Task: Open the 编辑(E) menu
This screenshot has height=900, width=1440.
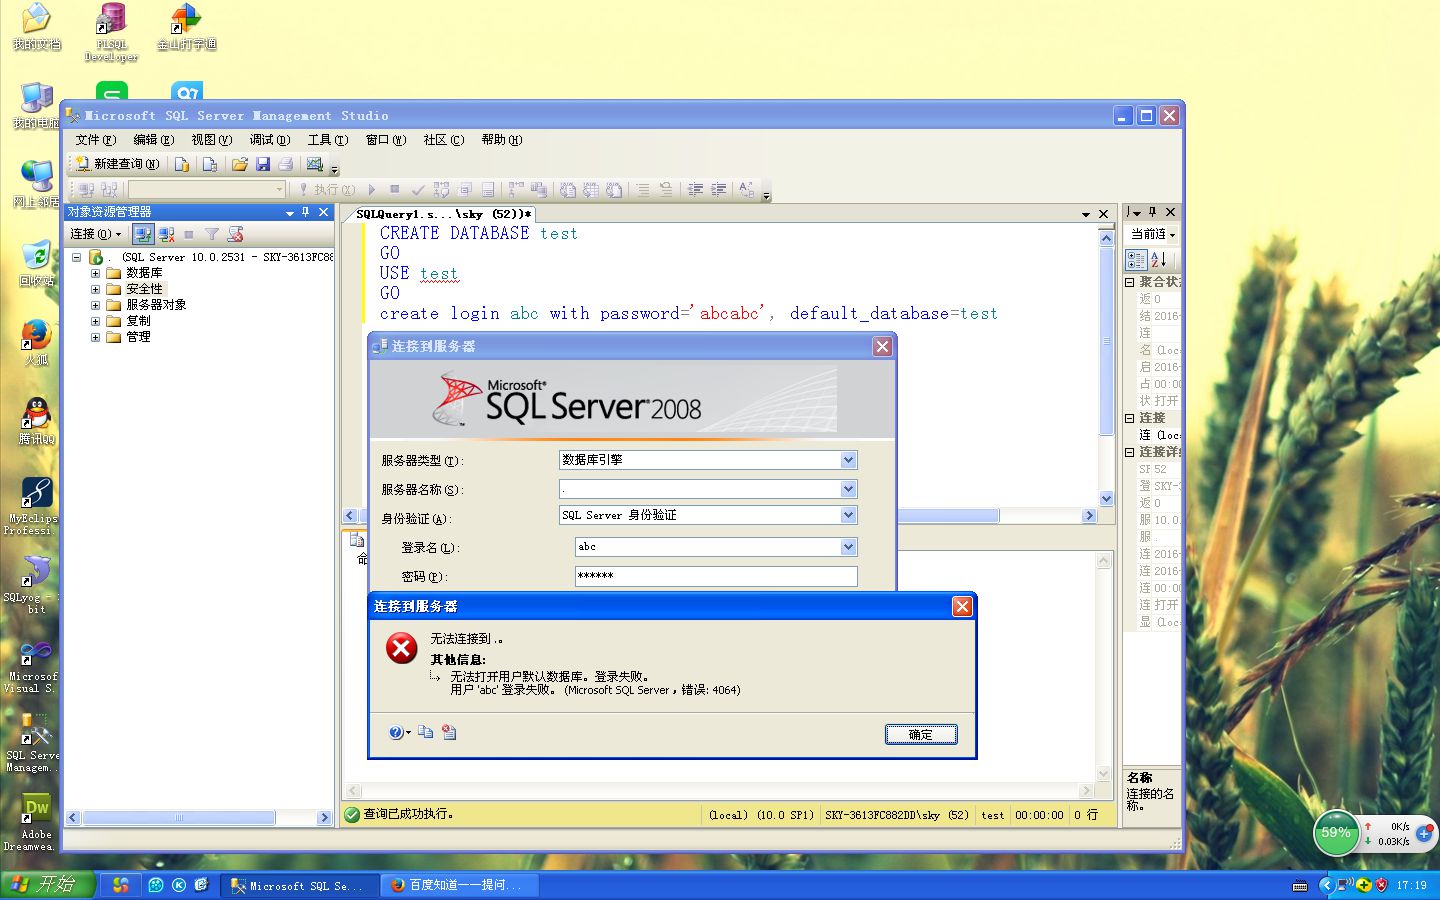Action: pyautogui.click(x=153, y=140)
